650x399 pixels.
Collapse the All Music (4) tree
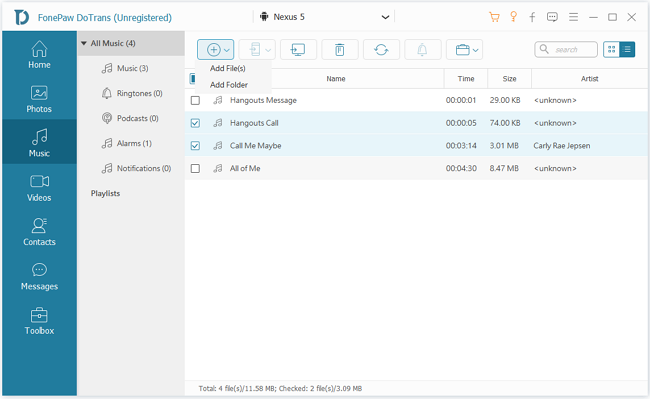(x=84, y=43)
